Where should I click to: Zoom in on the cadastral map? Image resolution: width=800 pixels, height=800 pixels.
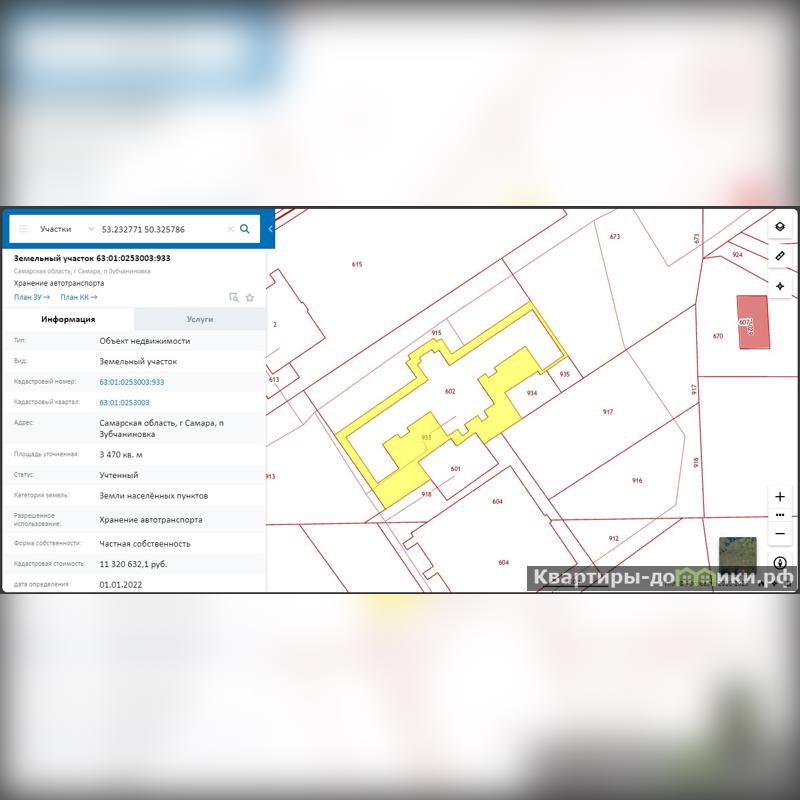pyautogui.click(x=780, y=497)
